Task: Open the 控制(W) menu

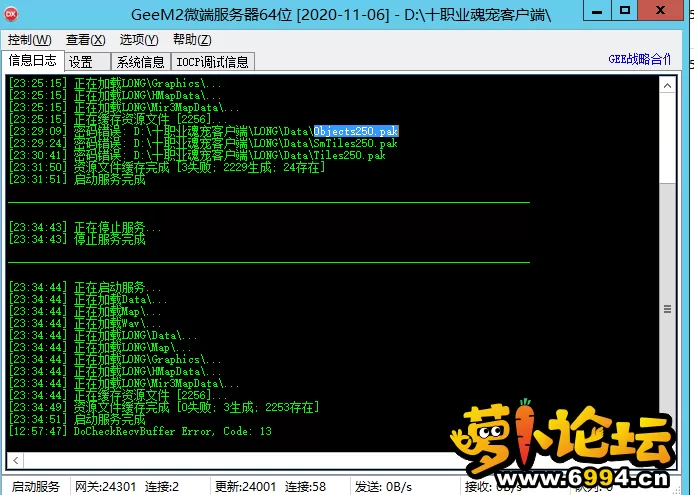Action: point(29,40)
